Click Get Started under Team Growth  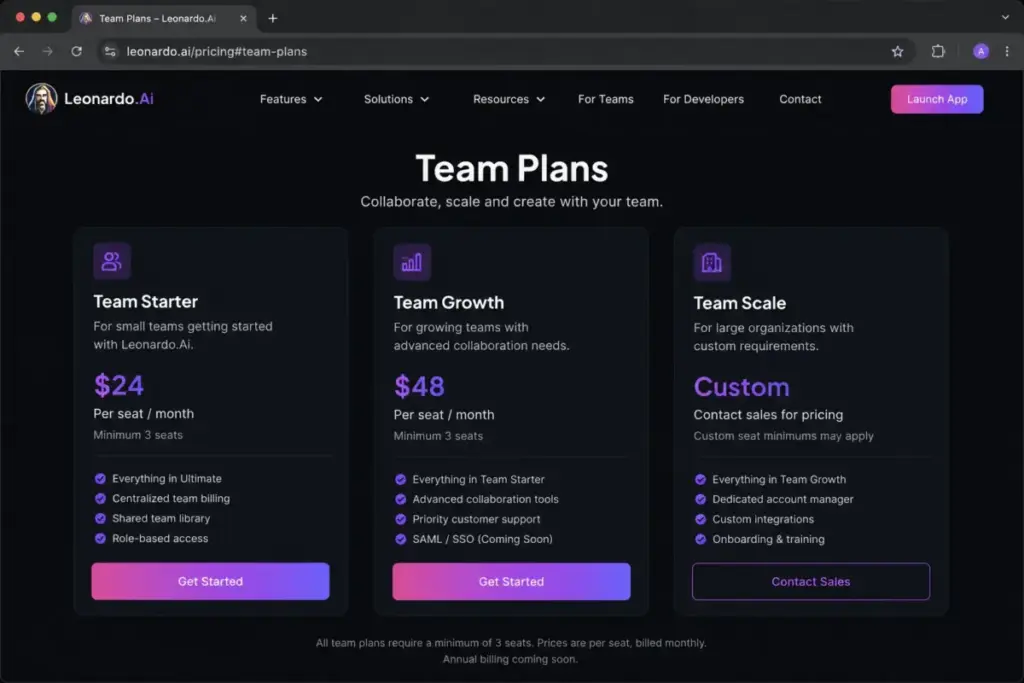pyautogui.click(x=511, y=581)
